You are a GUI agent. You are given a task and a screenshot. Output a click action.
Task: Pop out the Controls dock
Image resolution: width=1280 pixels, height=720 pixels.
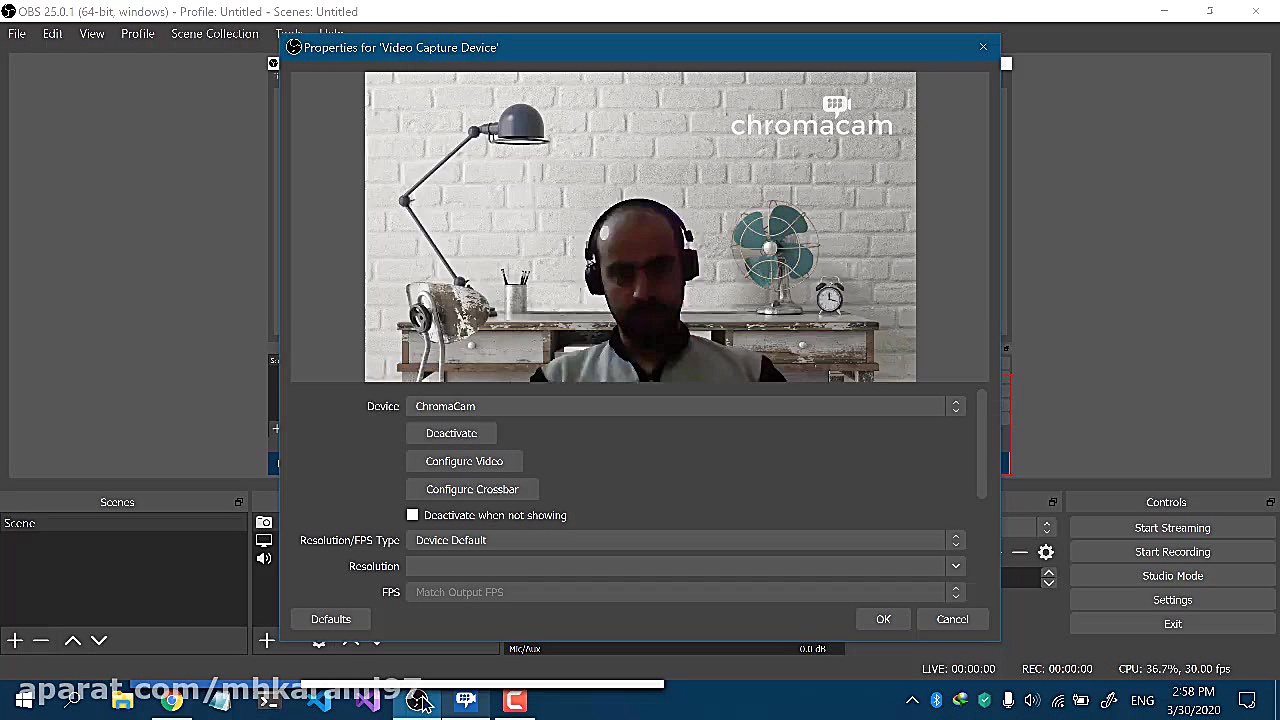pos(1270,502)
